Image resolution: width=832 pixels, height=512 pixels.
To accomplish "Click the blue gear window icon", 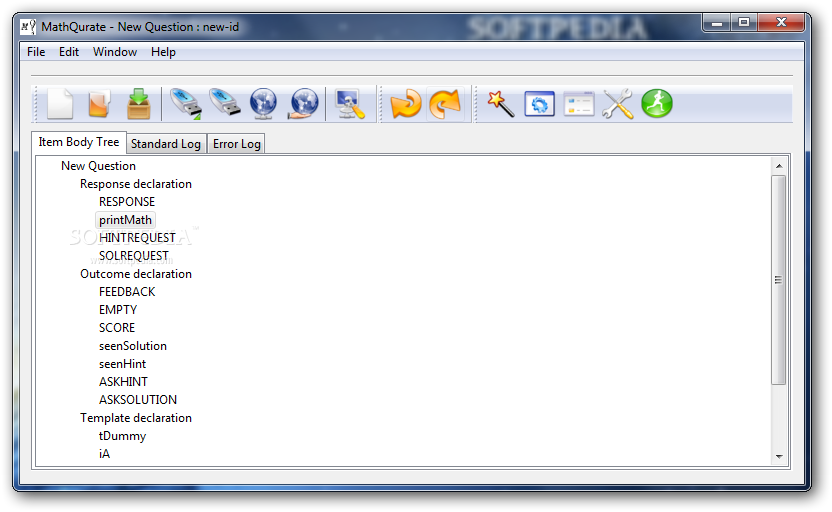I will 540,104.
